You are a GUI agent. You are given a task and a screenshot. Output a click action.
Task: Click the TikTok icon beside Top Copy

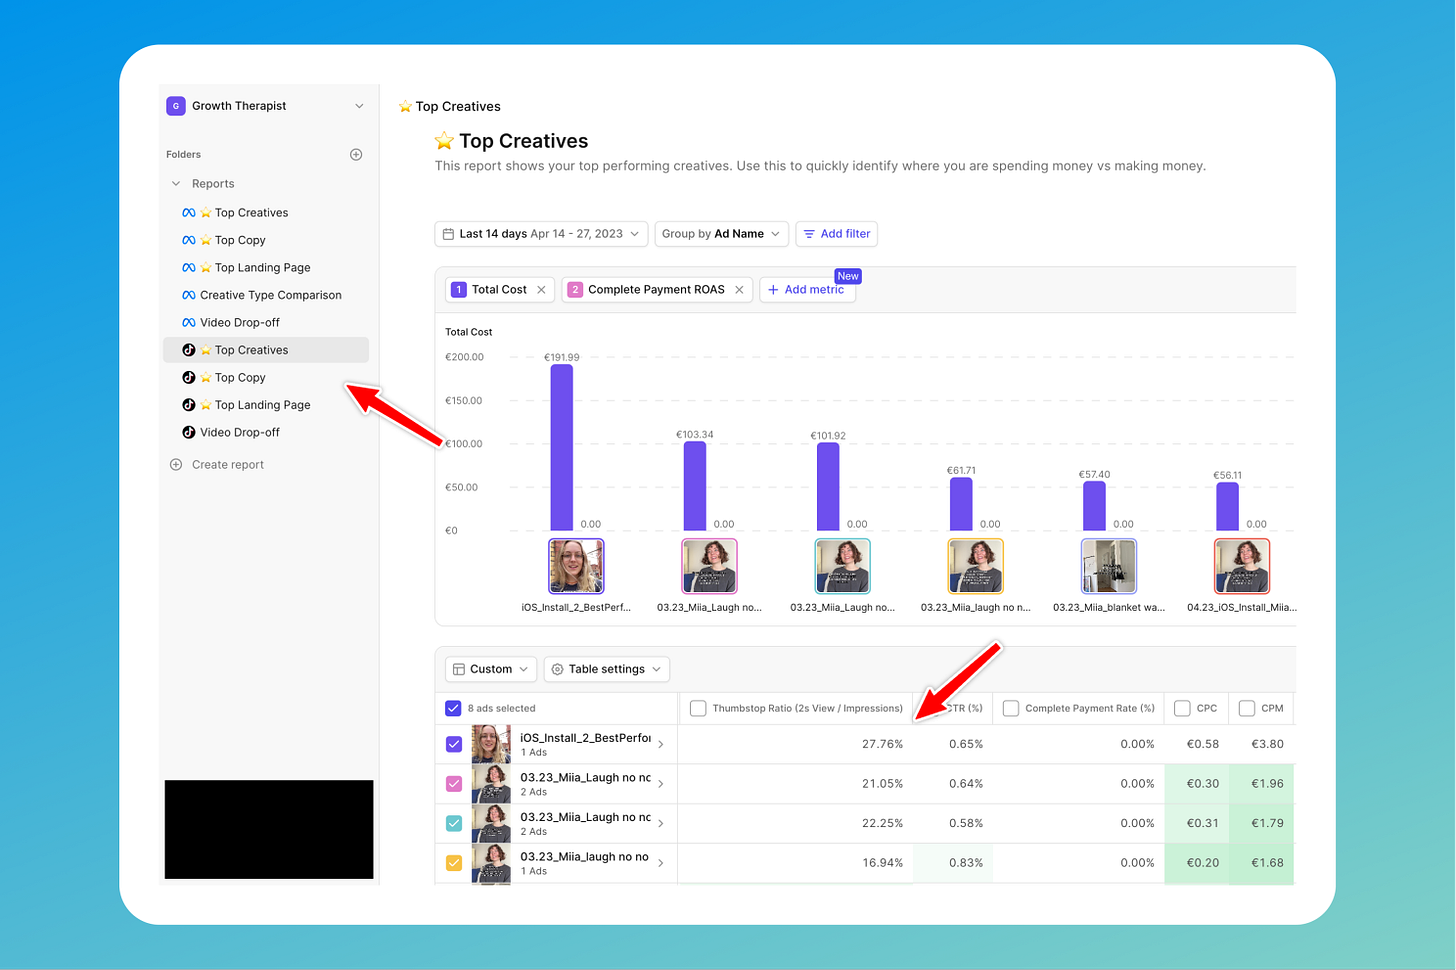tap(188, 378)
